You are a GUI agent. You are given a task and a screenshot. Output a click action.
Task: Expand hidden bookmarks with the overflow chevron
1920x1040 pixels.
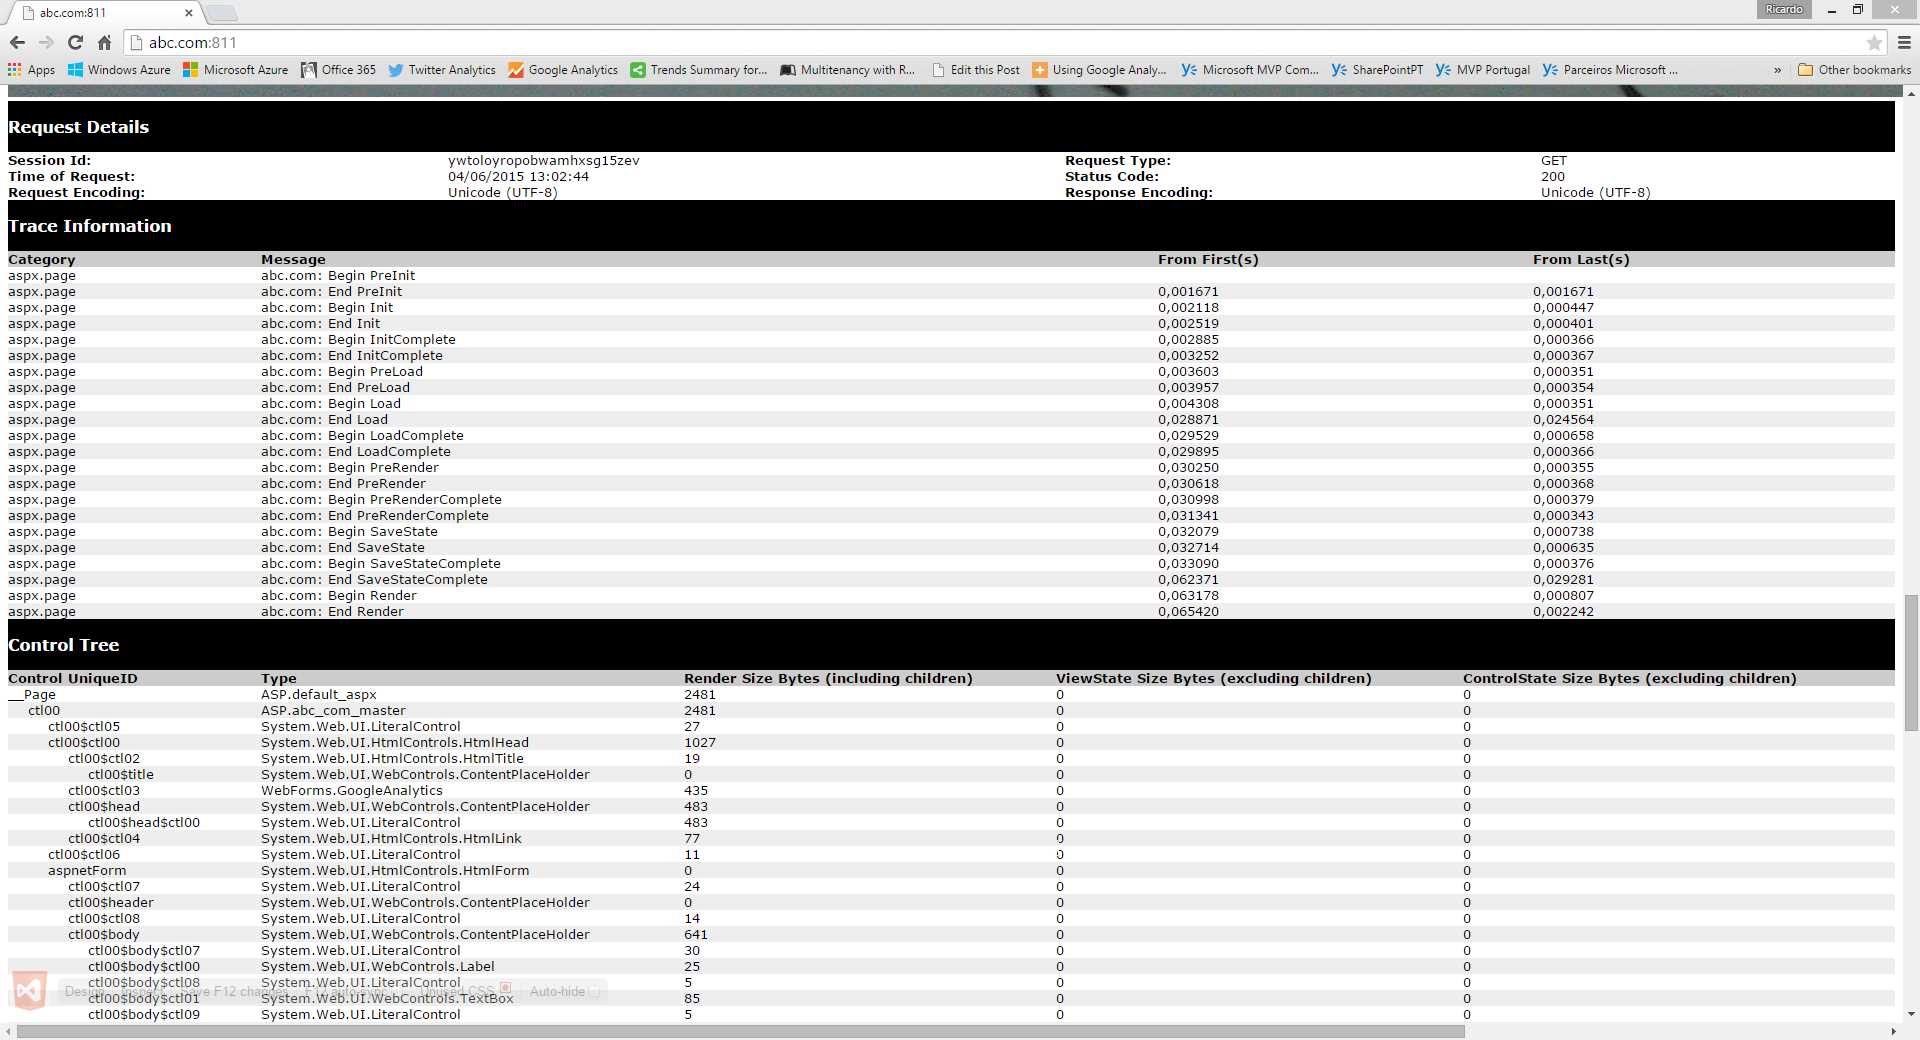[1778, 70]
